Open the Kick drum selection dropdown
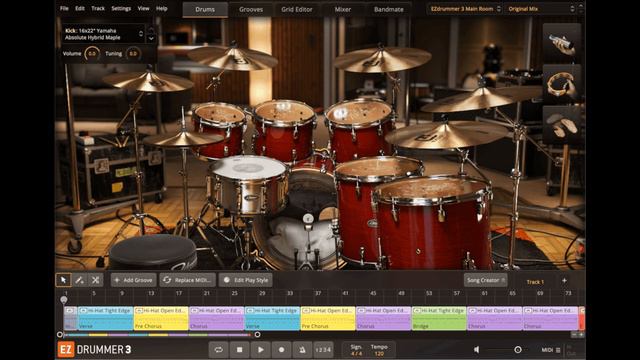The width and height of the screenshot is (640, 360). click(x=104, y=34)
